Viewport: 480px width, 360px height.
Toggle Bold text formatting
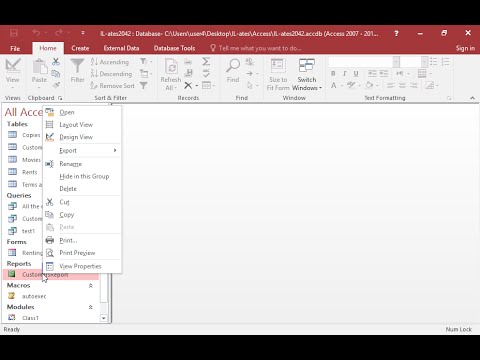click(333, 74)
